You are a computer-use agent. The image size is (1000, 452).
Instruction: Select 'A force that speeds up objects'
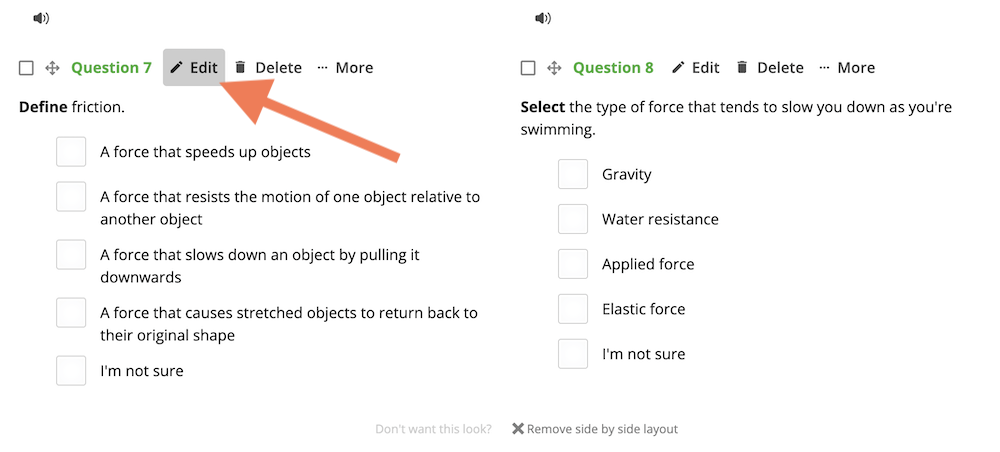71,152
